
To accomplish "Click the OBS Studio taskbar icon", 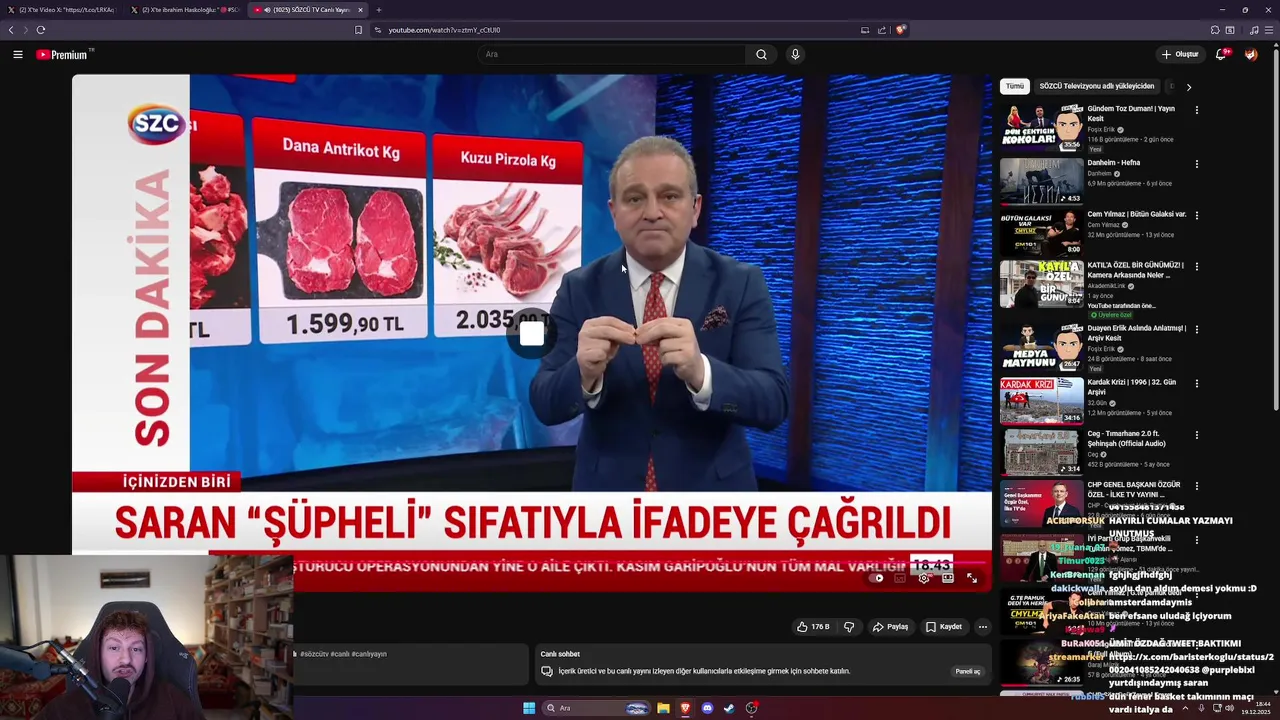I will (751, 708).
